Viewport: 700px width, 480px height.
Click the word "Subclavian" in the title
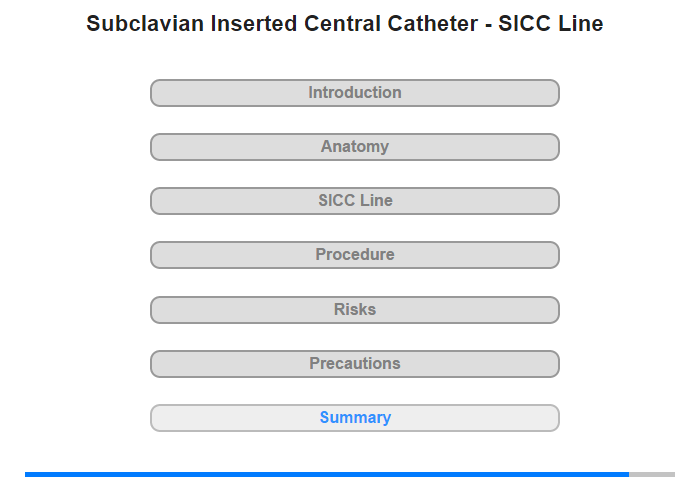(145, 23)
